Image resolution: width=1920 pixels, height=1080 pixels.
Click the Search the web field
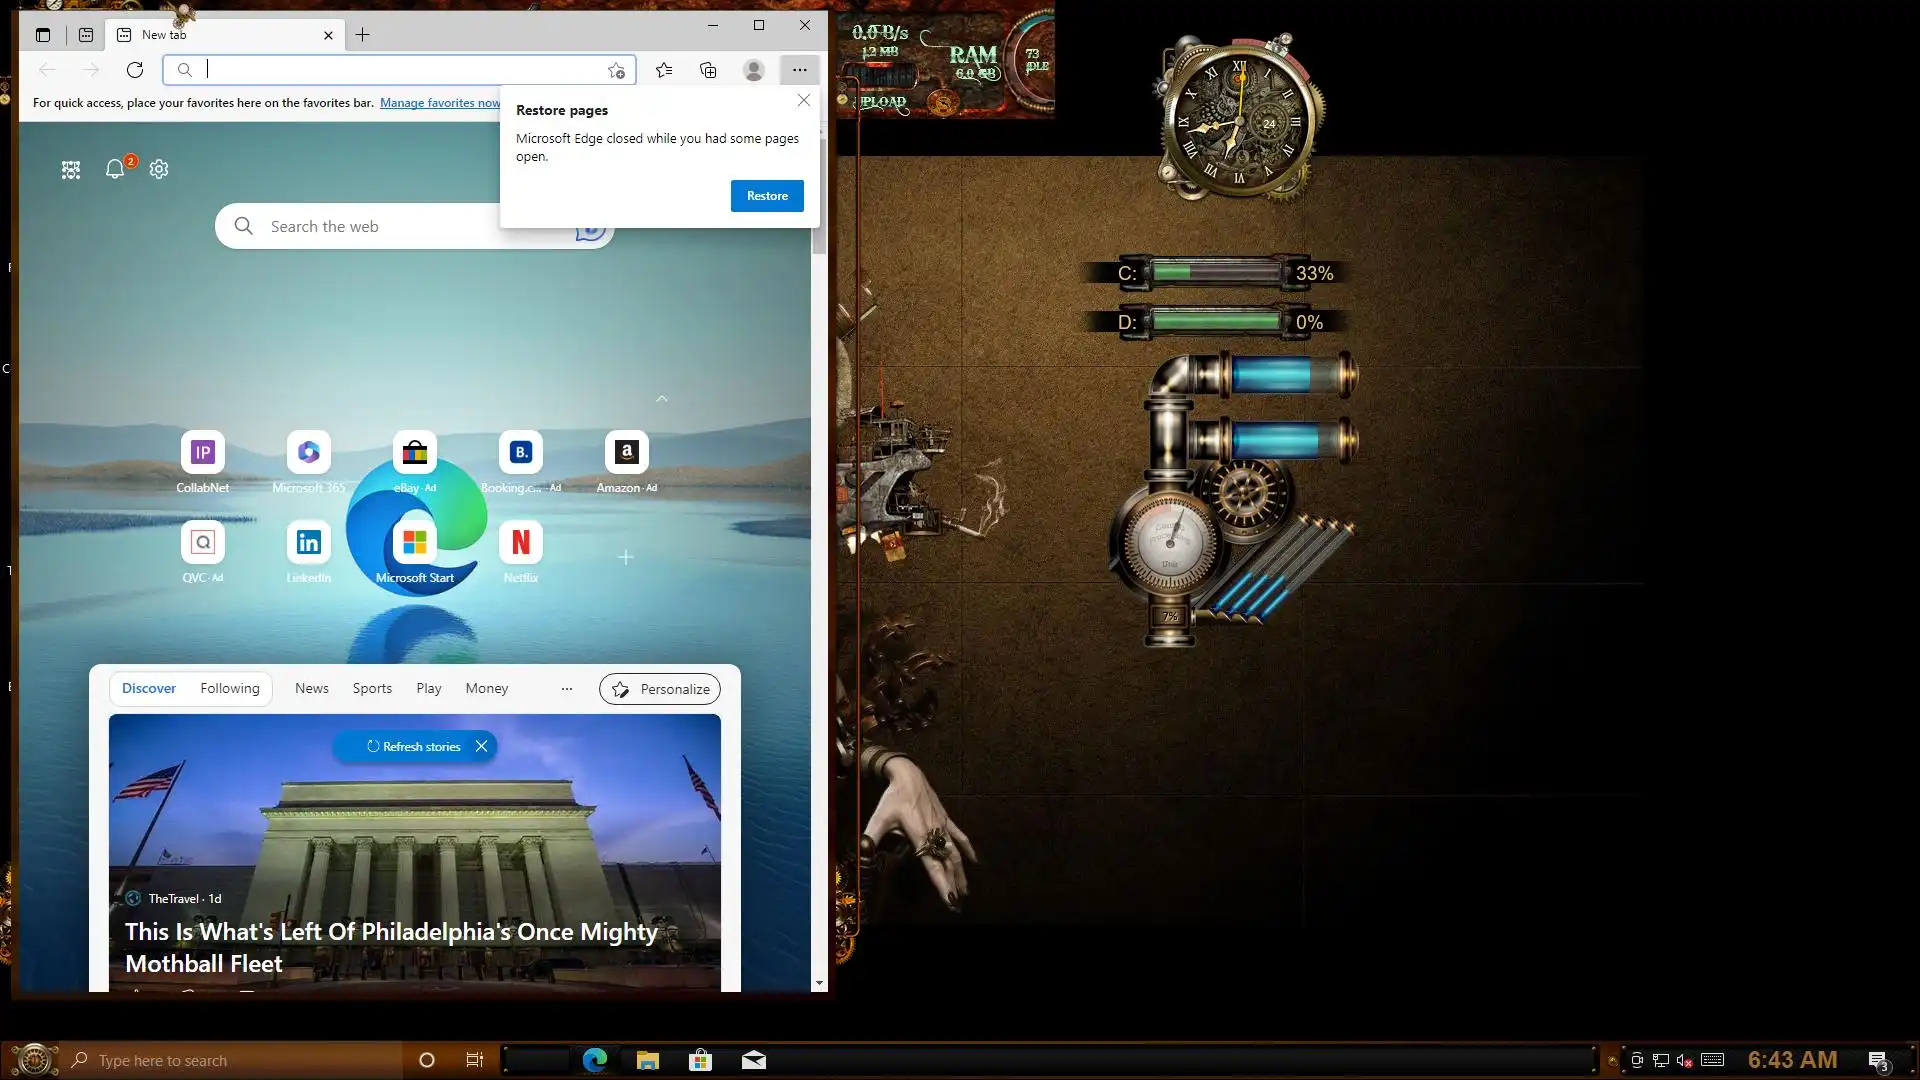[380, 227]
